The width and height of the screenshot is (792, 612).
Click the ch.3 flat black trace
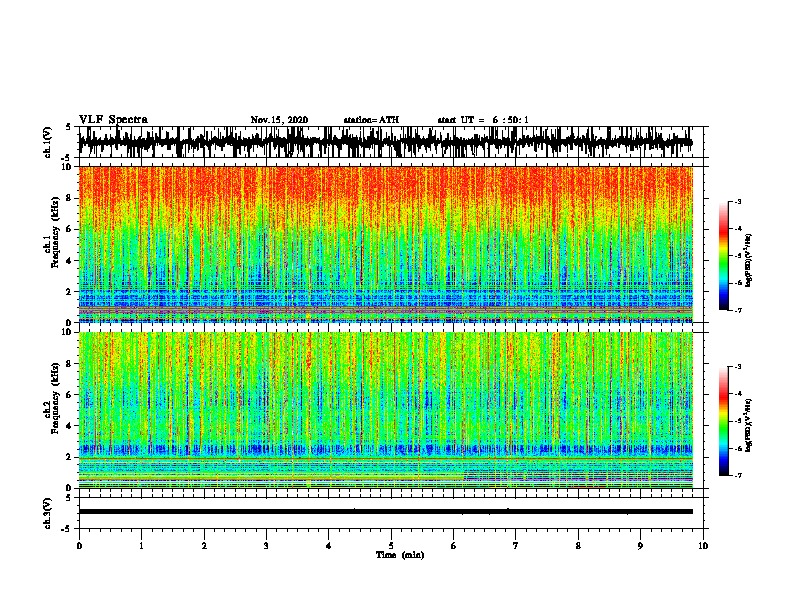pyautogui.click(x=385, y=512)
